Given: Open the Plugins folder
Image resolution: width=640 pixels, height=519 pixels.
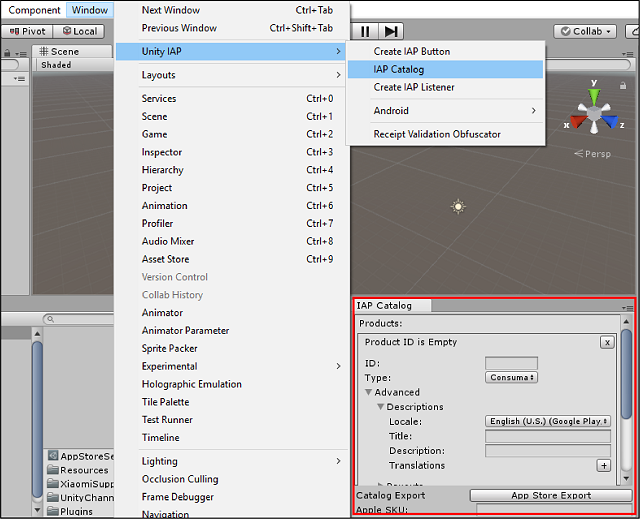Looking at the screenshot, I should pyautogui.click(x=78, y=509).
